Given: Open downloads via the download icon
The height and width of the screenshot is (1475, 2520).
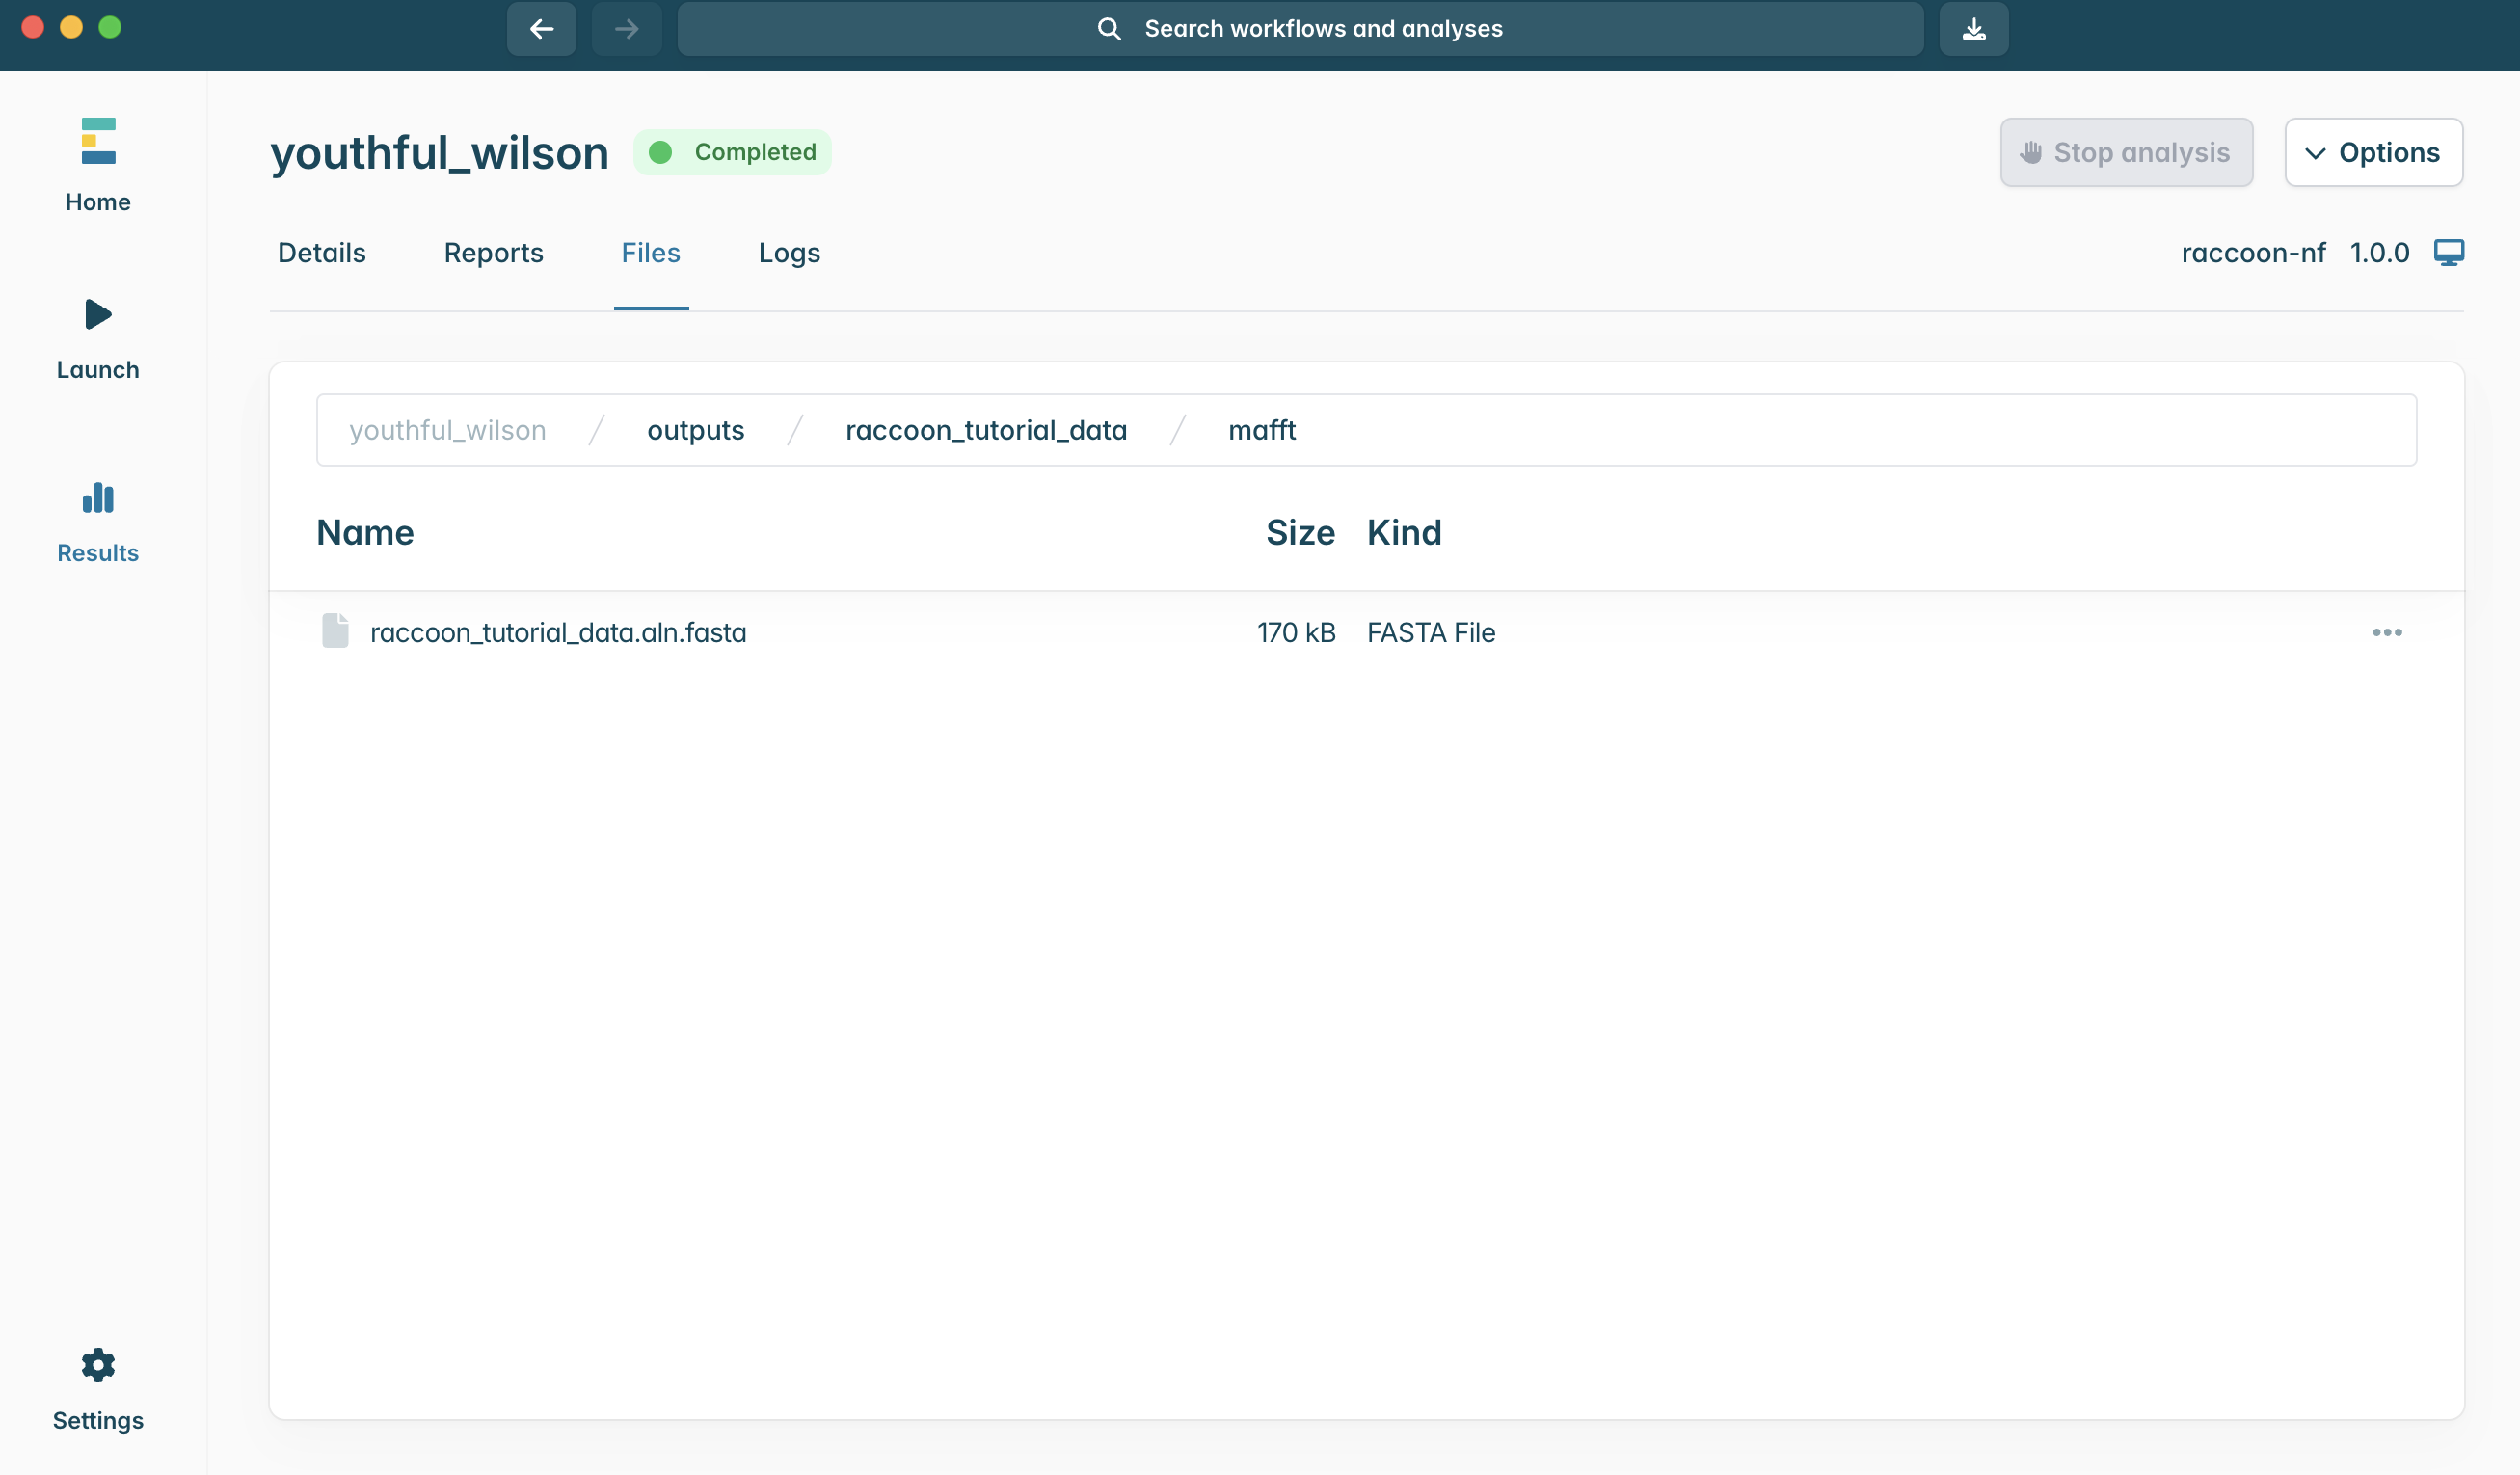Looking at the screenshot, I should click(1973, 29).
